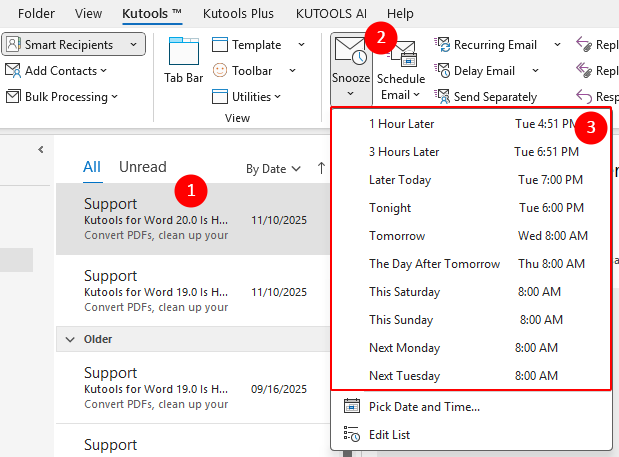Click the Delay Email icon

(442, 71)
